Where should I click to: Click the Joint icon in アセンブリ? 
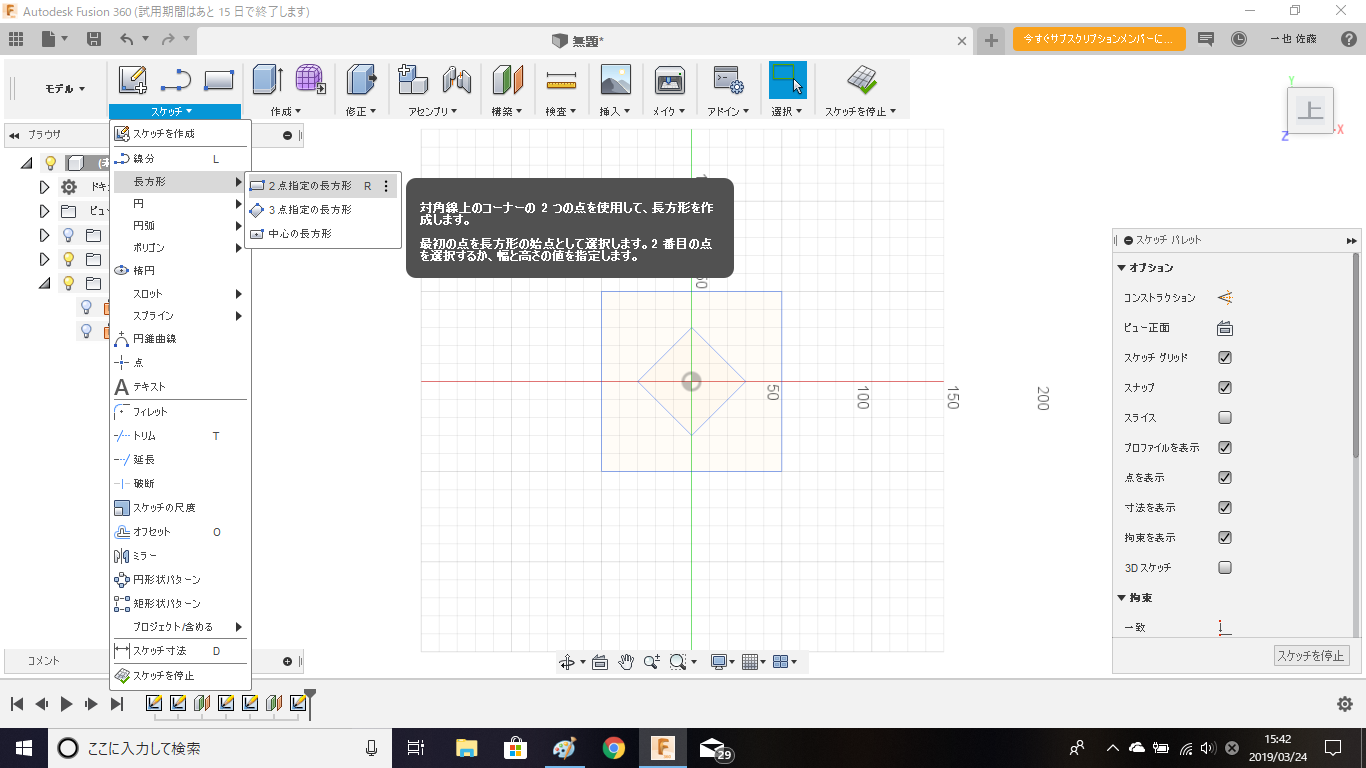point(456,80)
